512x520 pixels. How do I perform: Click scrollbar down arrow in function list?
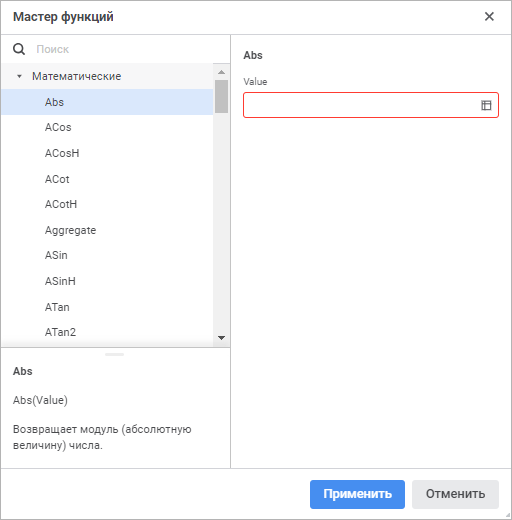221,338
